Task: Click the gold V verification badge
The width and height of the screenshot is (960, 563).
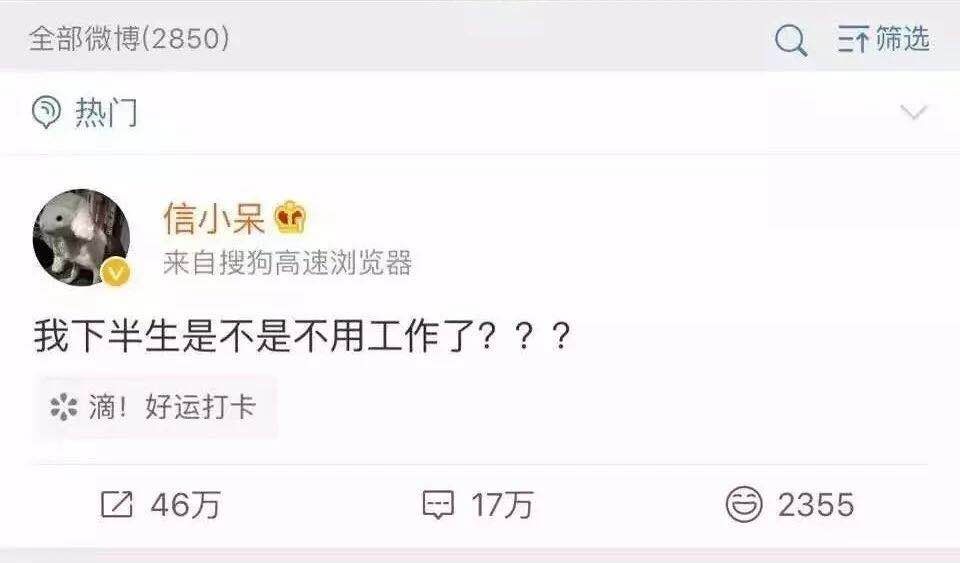Action: click(116, 272)
